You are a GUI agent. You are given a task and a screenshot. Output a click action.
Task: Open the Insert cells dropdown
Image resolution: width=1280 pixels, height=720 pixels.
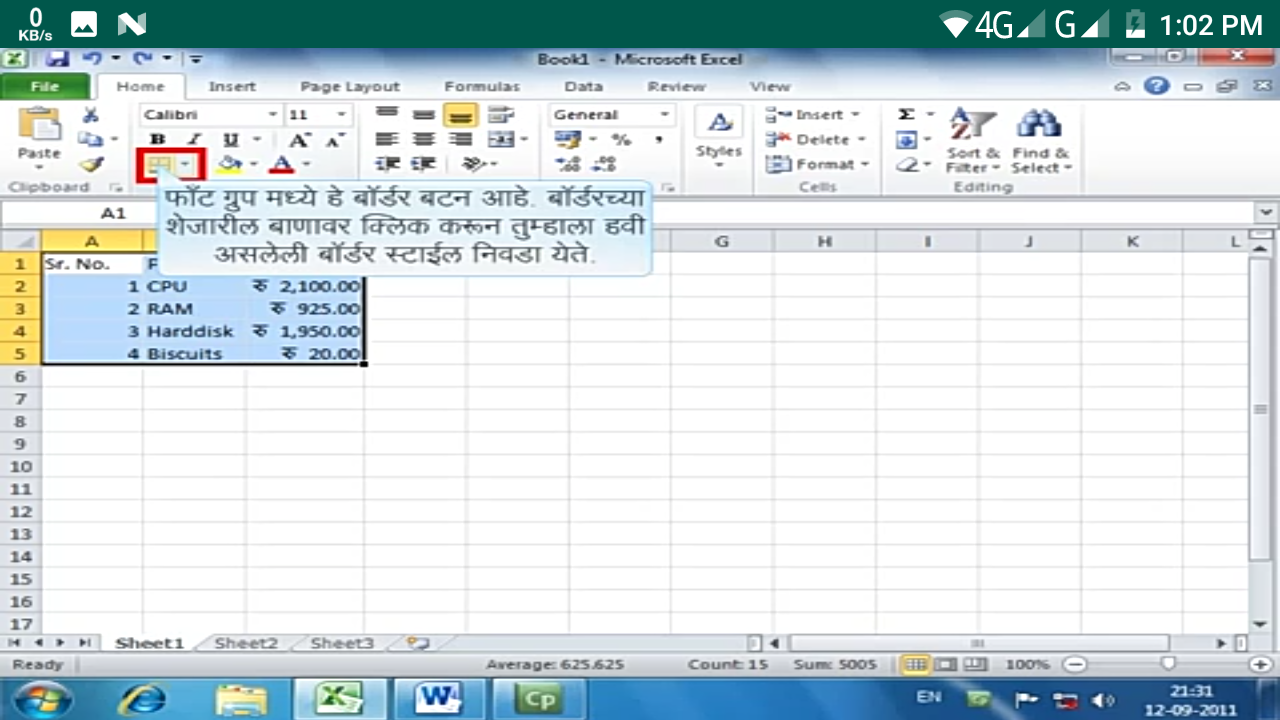[814, 114]
